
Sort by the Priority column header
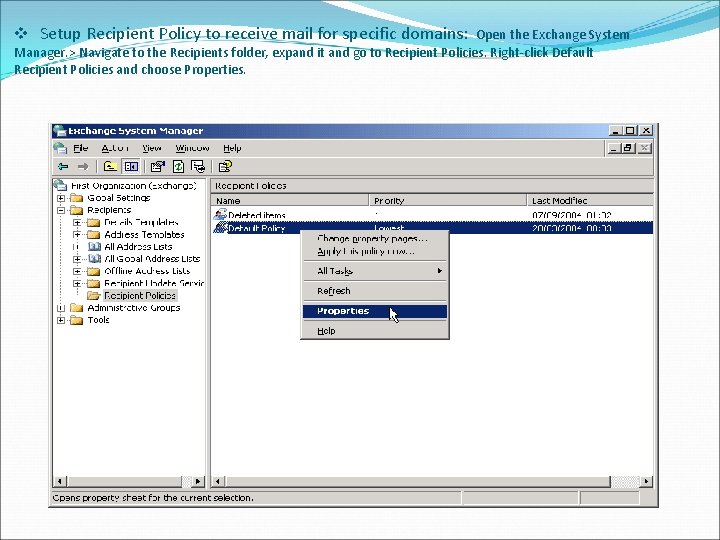(448, 201)
